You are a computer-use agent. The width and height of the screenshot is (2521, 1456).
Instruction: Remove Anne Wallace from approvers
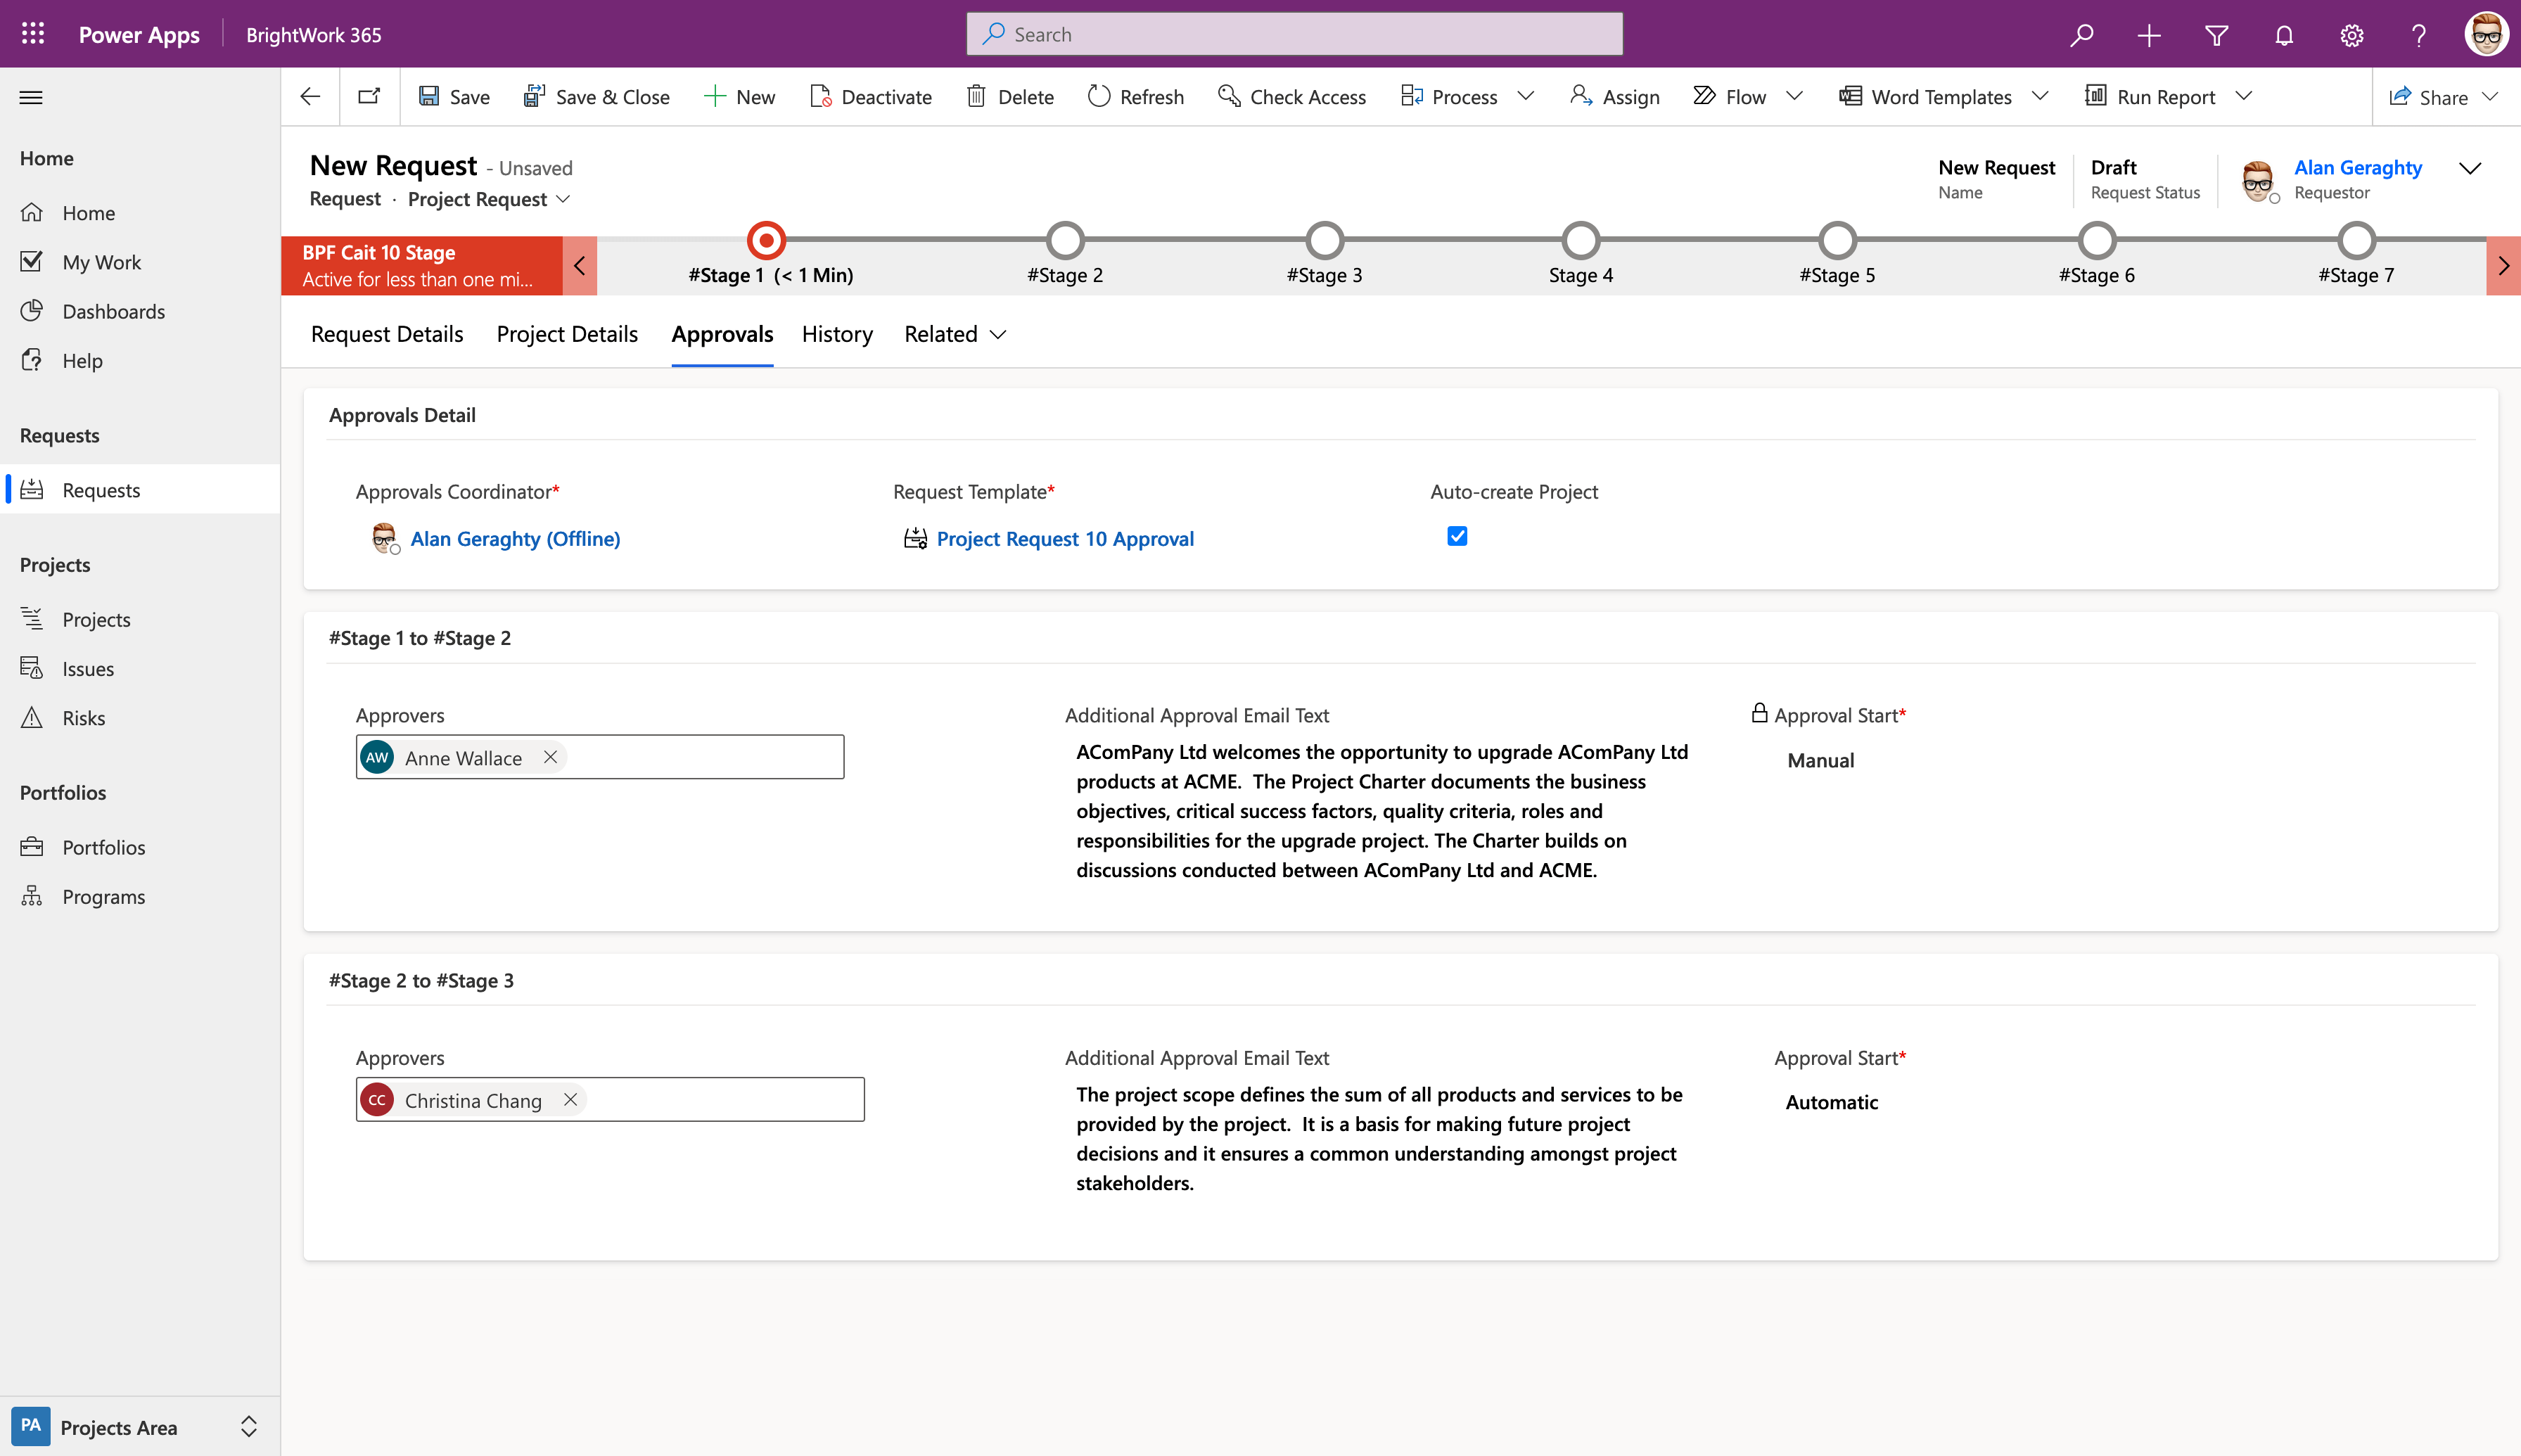point(550,757)
